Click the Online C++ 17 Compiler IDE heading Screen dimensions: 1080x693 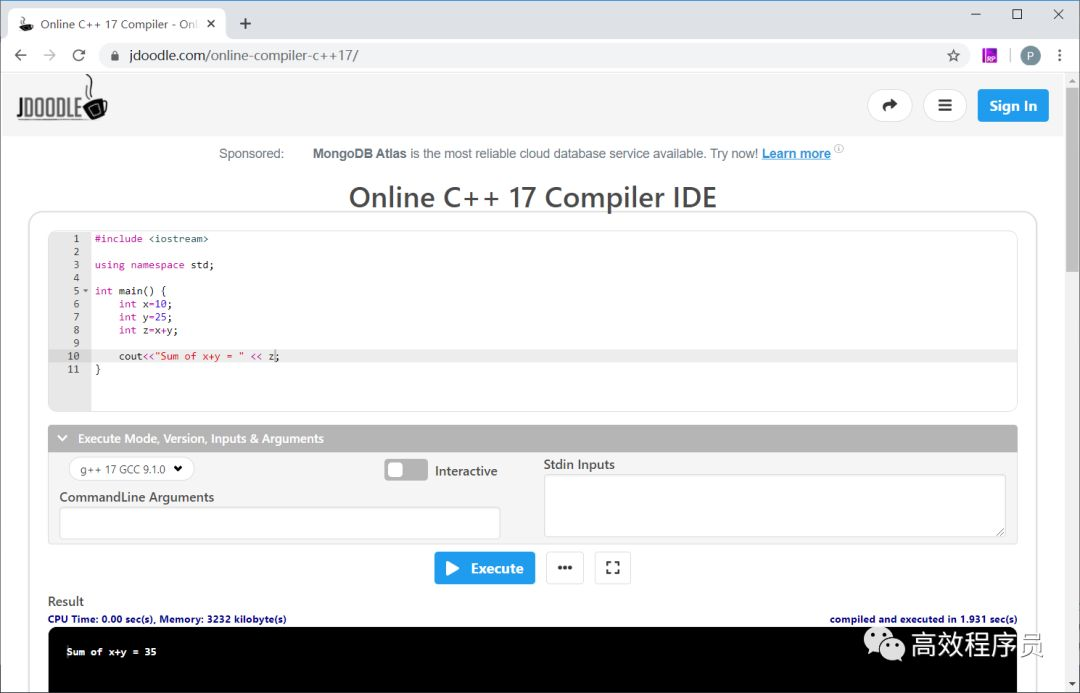pyautogui.click(x=532, y=198)
